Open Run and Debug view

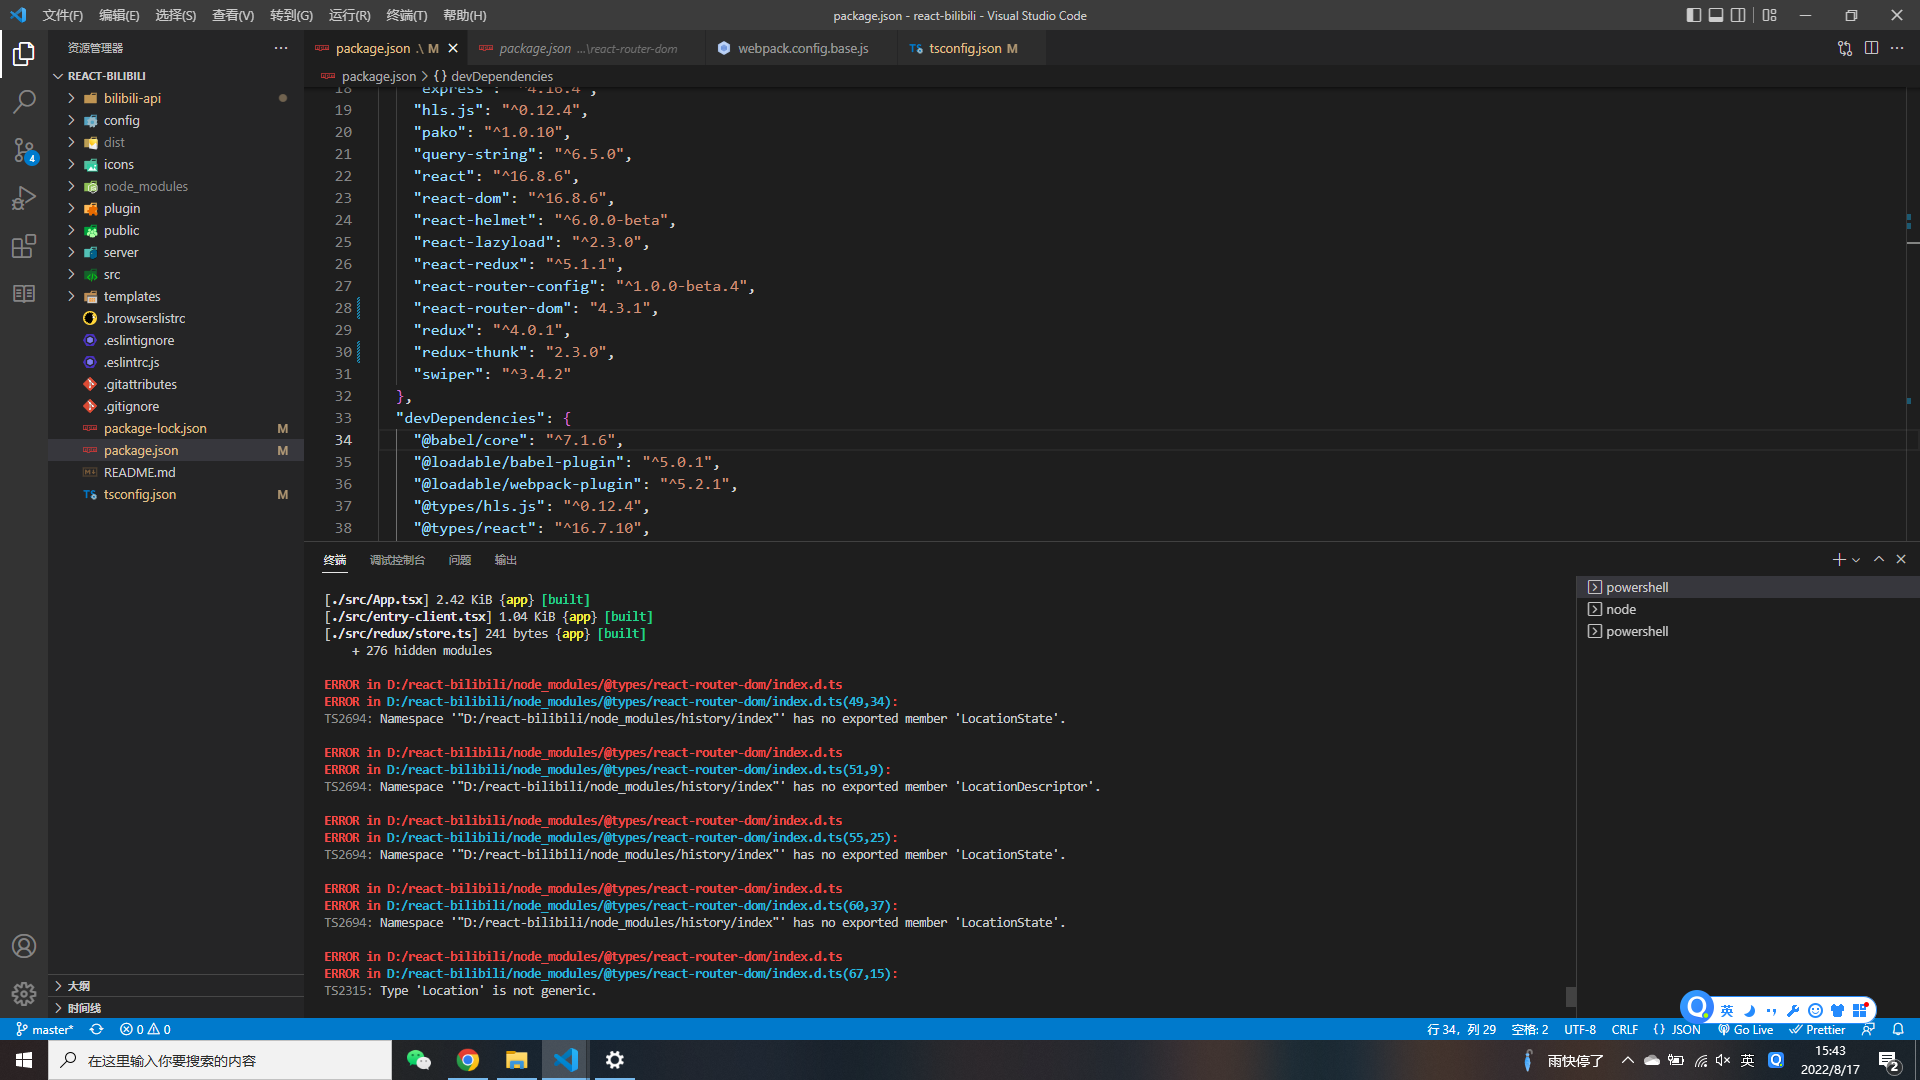[24, 198]
